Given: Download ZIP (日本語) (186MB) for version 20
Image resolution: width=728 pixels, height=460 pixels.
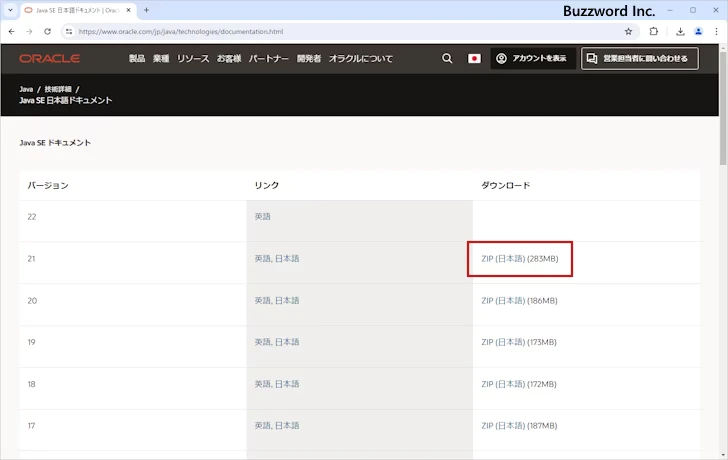Looking at the screenshot, I should pyautogui.click(x=520, y=301).
